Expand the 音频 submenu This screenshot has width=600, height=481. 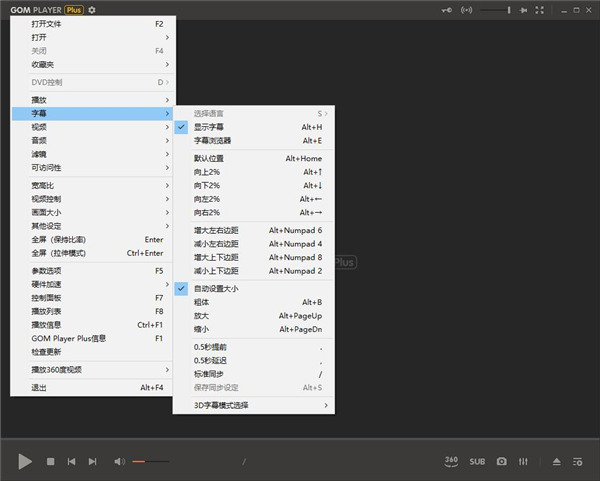tap(93, 140)
